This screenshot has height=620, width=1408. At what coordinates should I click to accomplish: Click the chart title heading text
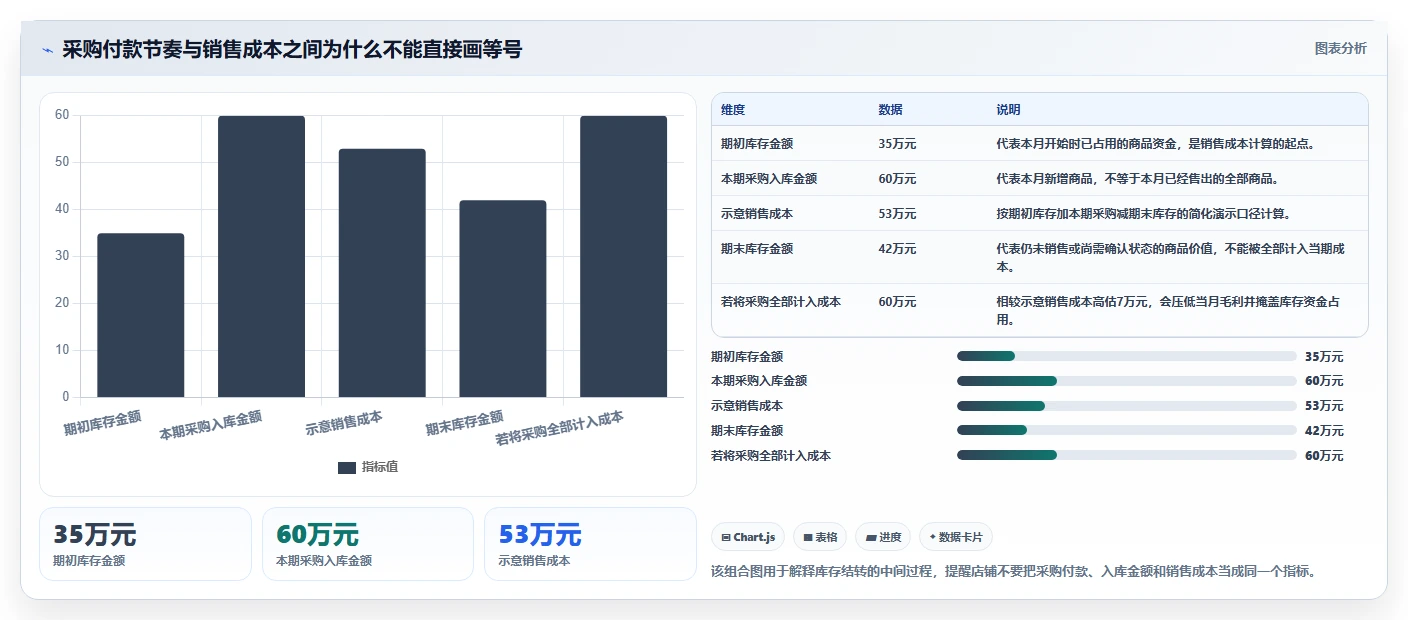click(x=292, y=50)
